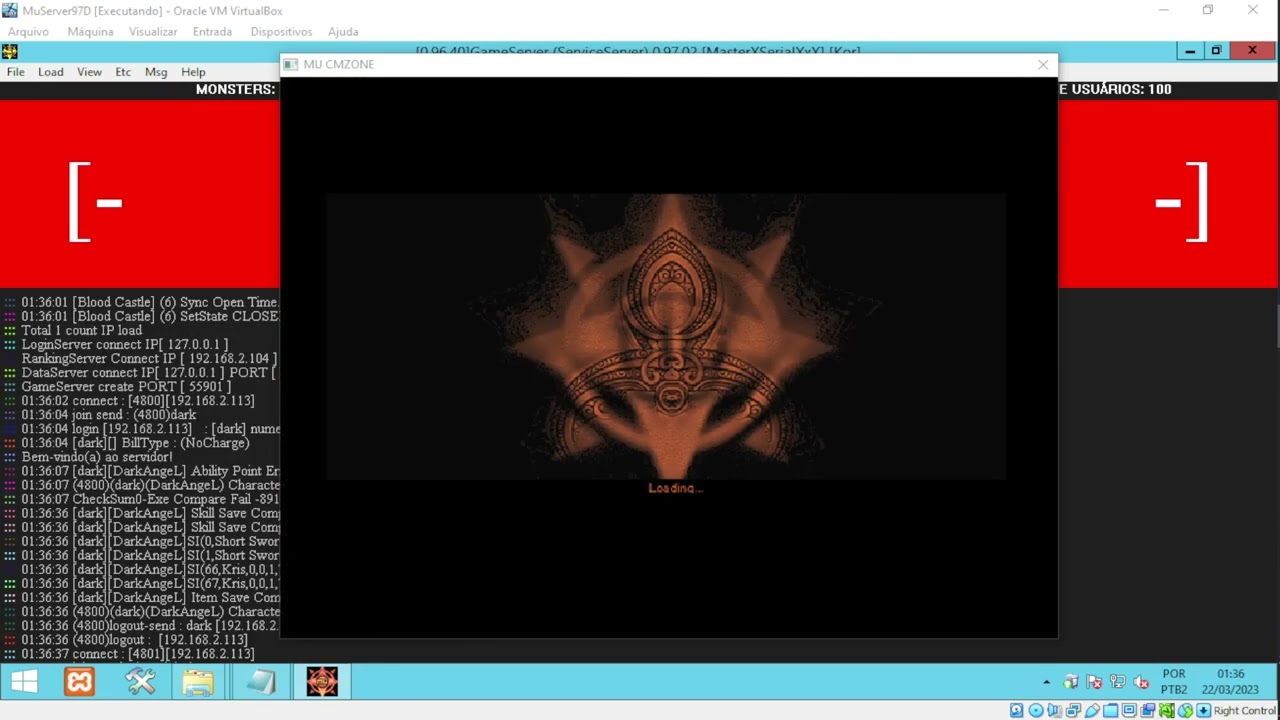Open the Windows Start button
Screen dimensions: 1280x720
(x=24, y=682)
